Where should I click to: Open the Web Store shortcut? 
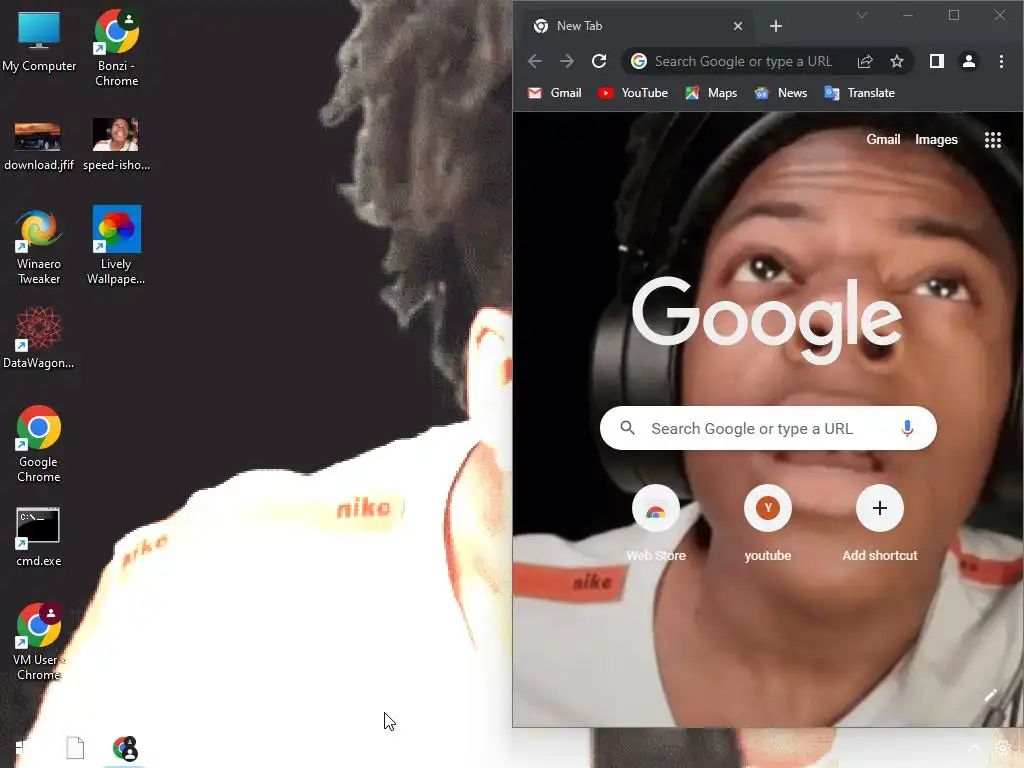(656, 524)
